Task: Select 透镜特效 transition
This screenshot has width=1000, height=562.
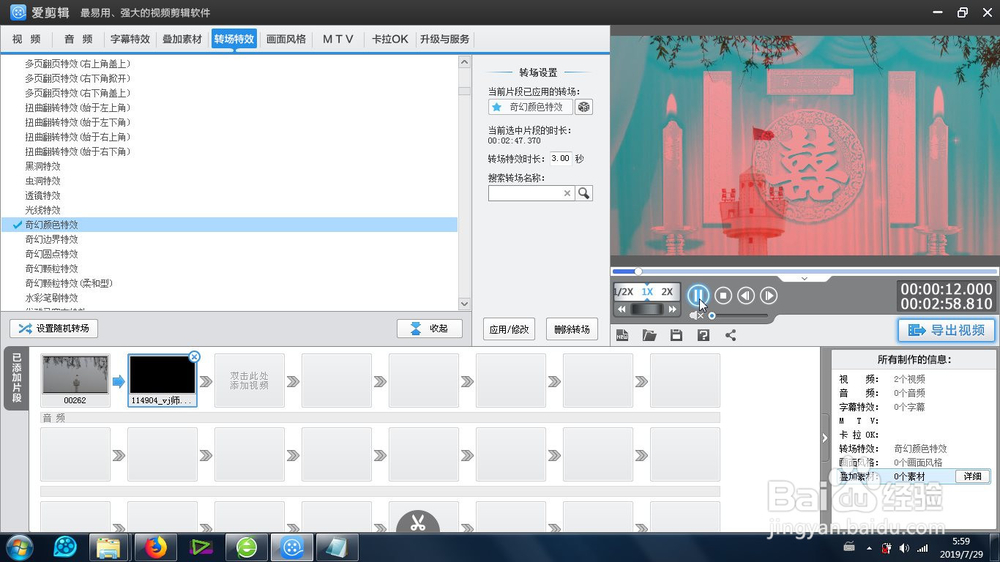Action: 43,195
